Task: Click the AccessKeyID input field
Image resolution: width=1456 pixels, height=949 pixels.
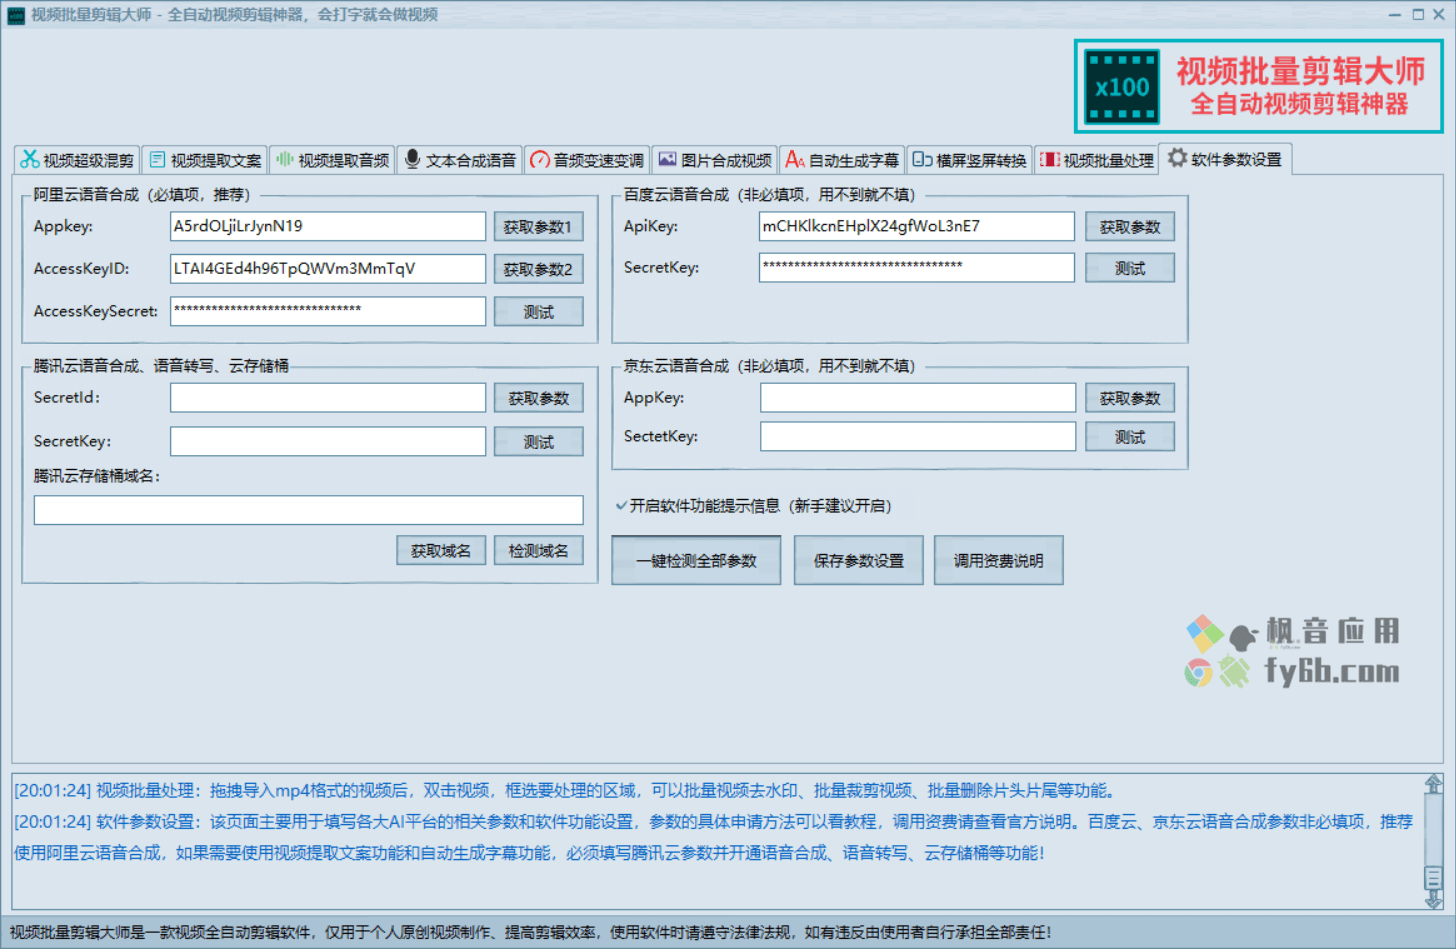Action: pyautogui.click(x=328, y=268)
